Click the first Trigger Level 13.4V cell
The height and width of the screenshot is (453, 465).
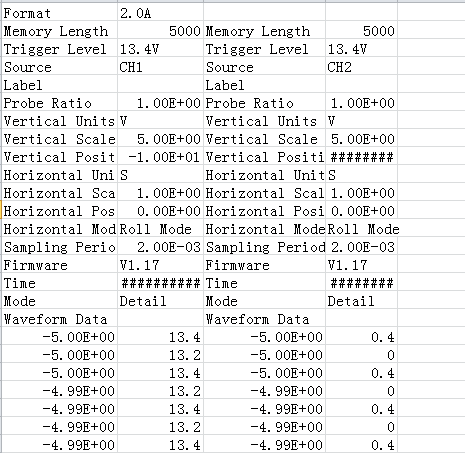pos(160,49)
